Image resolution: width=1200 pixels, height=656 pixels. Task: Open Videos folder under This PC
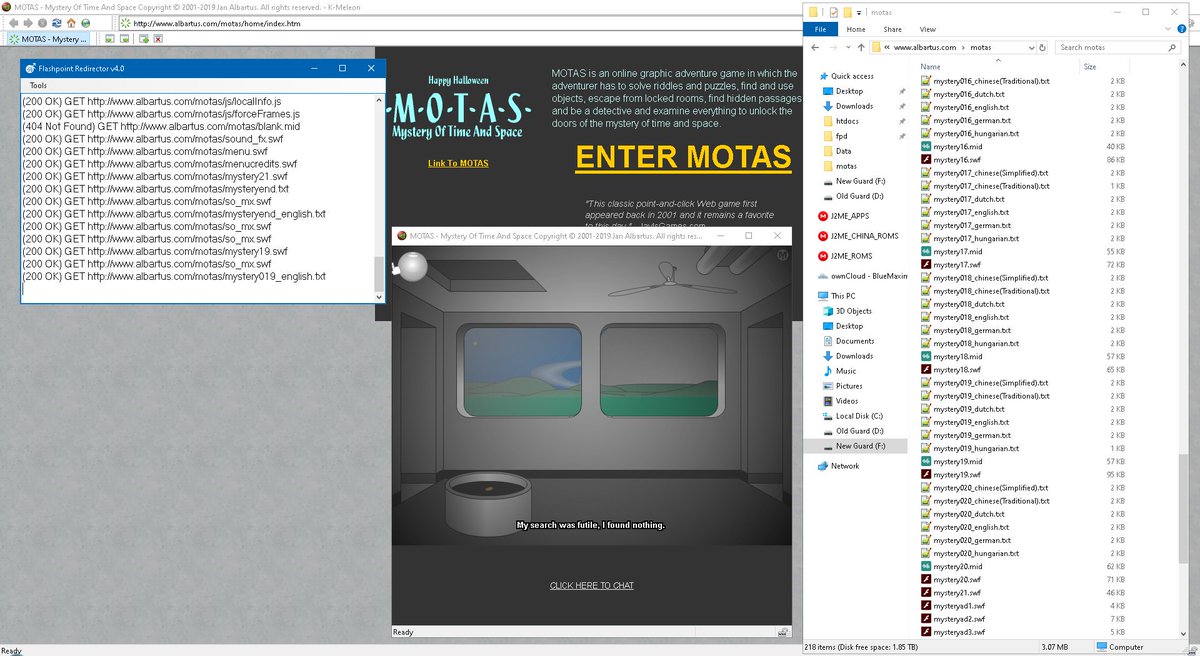point(847,401)
